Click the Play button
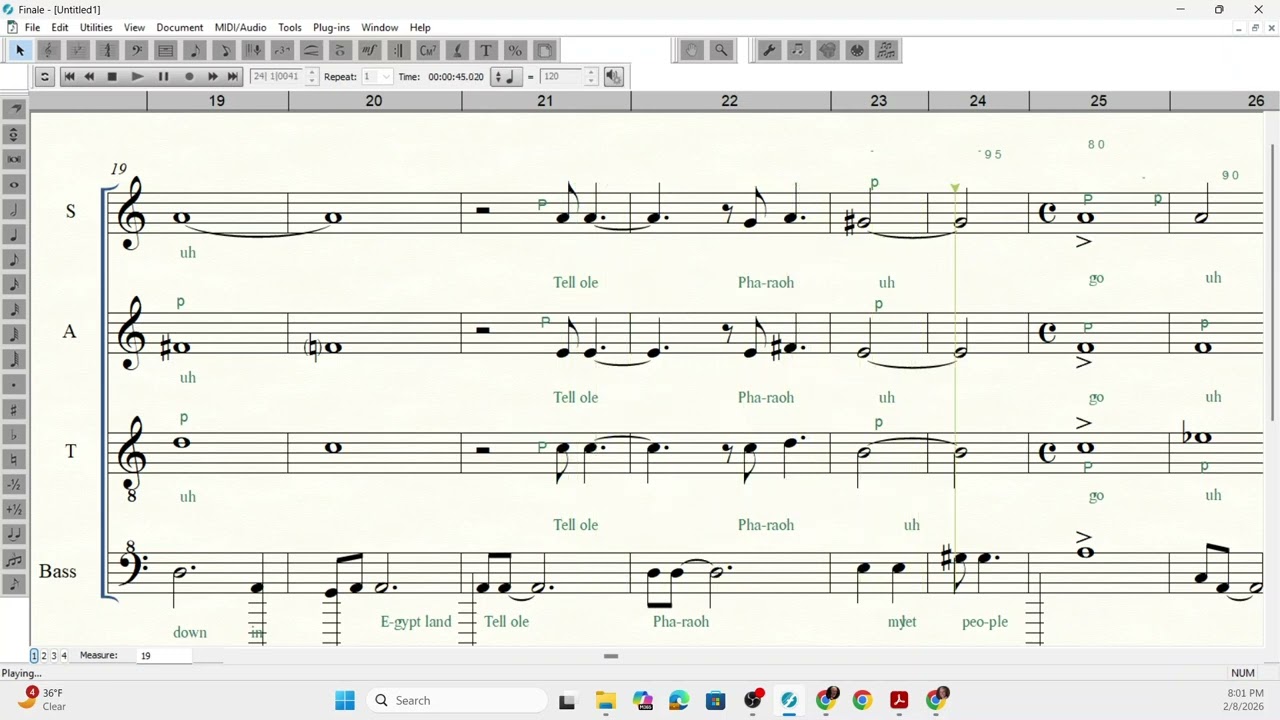This screenshot has height=720, width=1280. [137, 76]
